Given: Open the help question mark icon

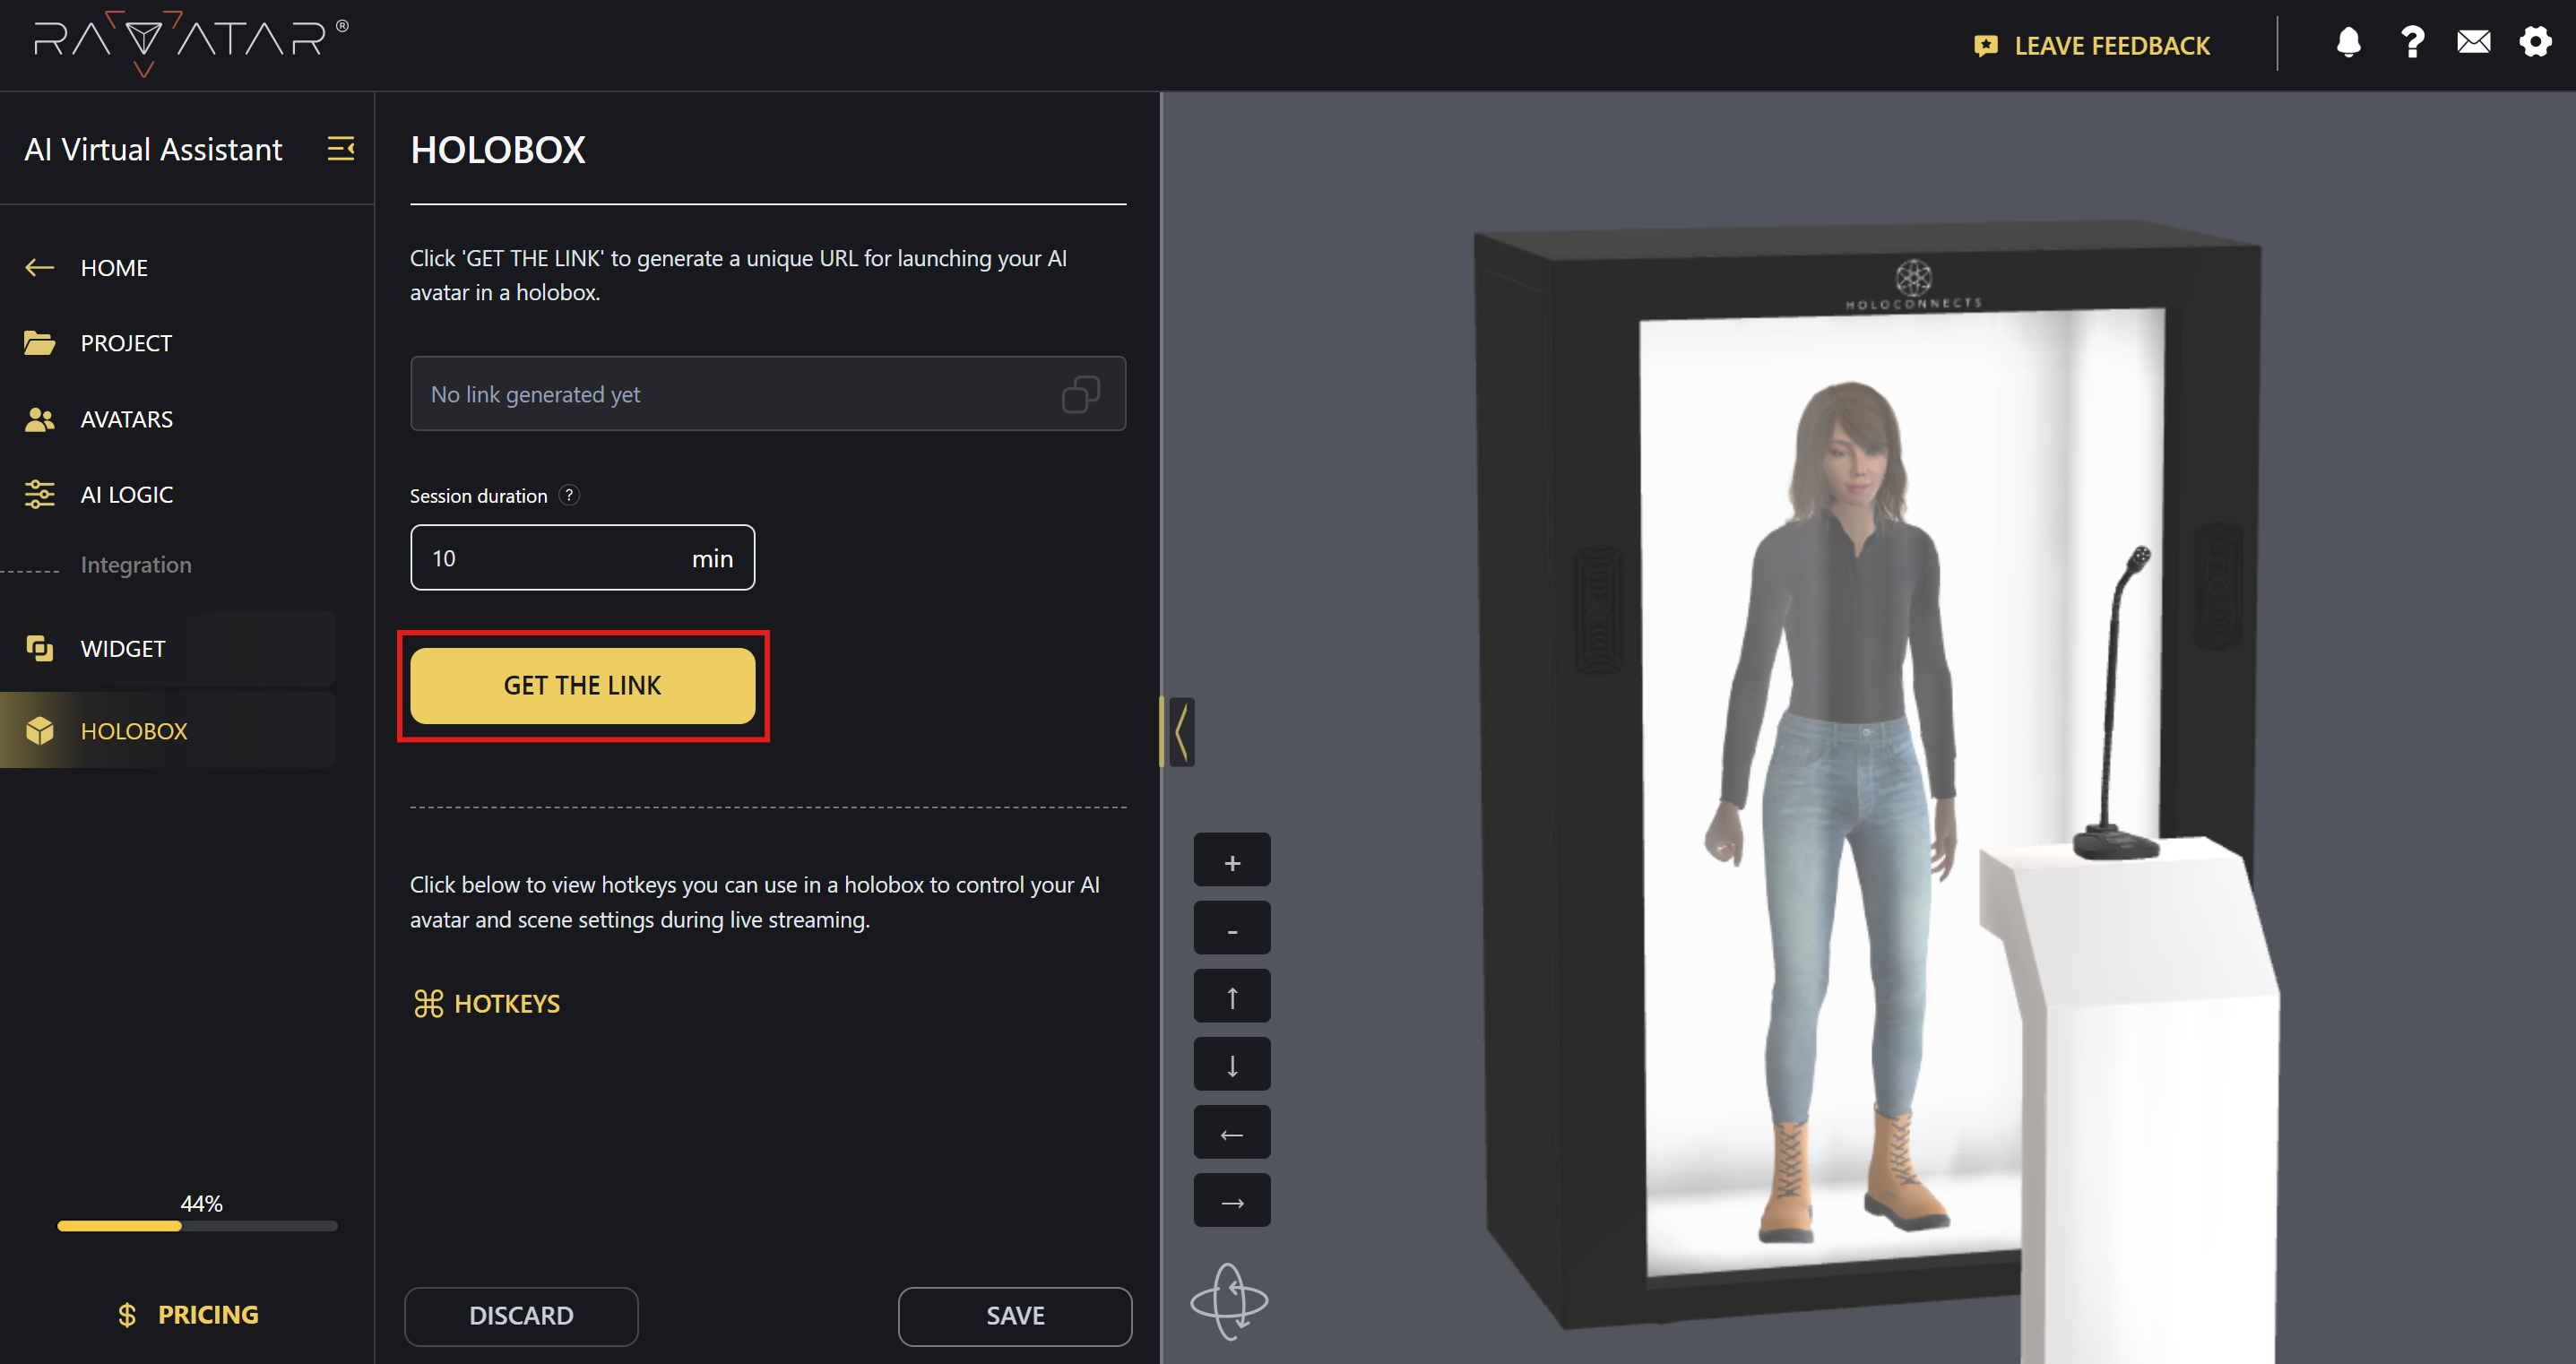Looking at the screenshot, I should point(2412,43).
